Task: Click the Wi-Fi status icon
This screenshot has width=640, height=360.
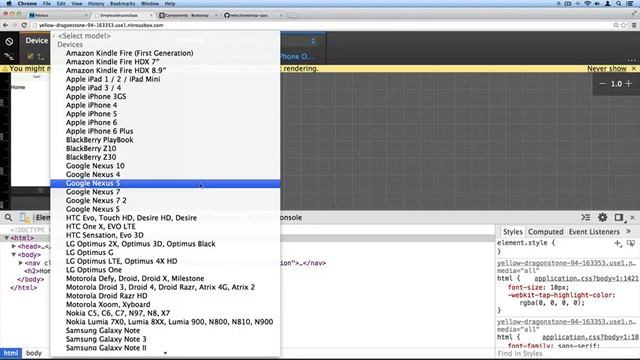Action: coord(588,4)
